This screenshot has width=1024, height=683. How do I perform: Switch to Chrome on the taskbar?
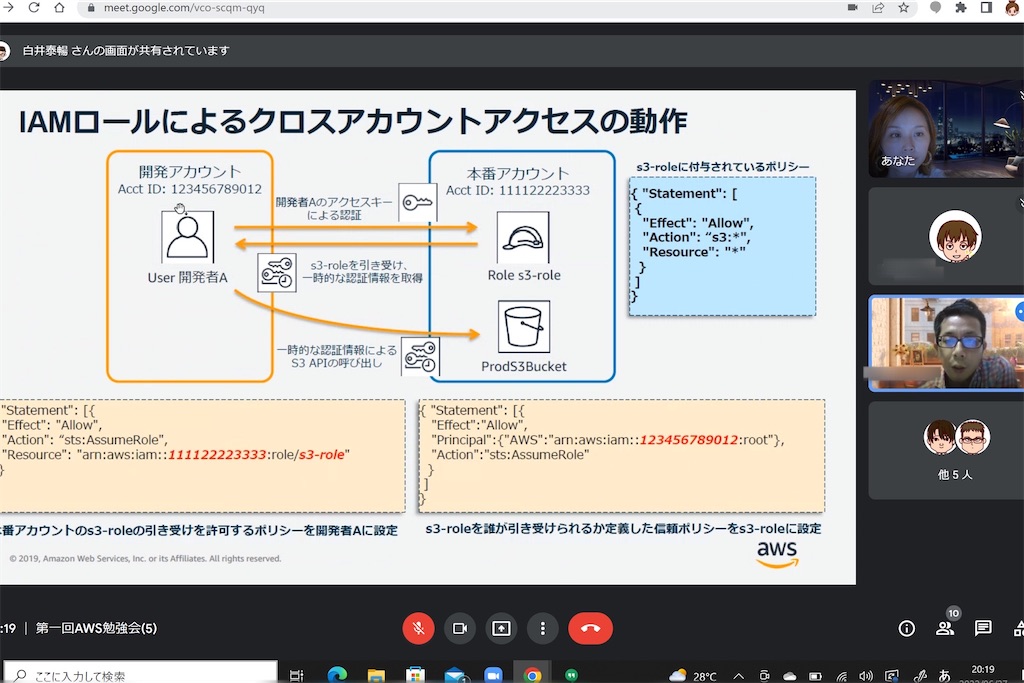point(532,675)
